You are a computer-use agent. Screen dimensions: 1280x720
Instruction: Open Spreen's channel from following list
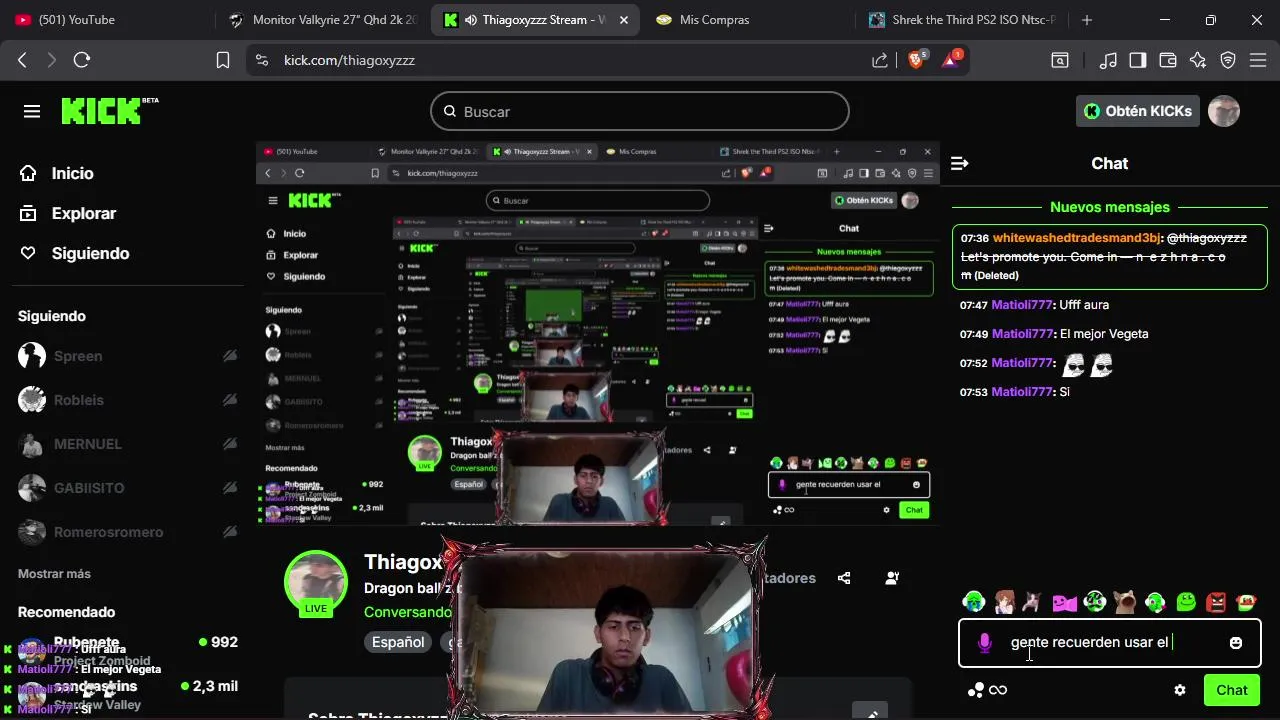[x=128, y=356]
